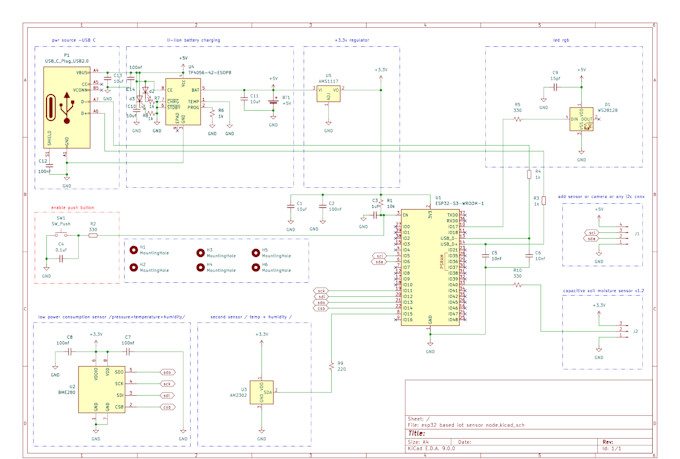The image size is (680, 459).
Task: Select the 3-pin connector J2
Action: tap(623, 330)
